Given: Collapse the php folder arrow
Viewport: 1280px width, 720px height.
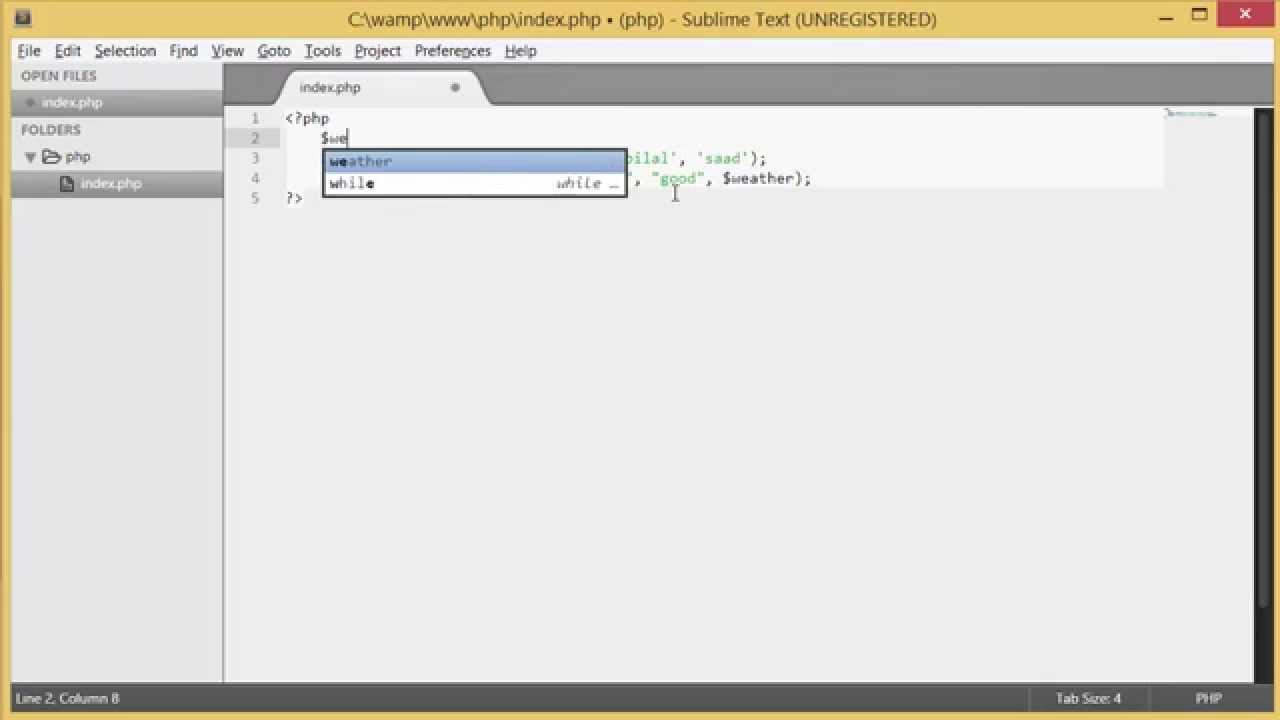Looking at the screenshot, I should point(30,157).
